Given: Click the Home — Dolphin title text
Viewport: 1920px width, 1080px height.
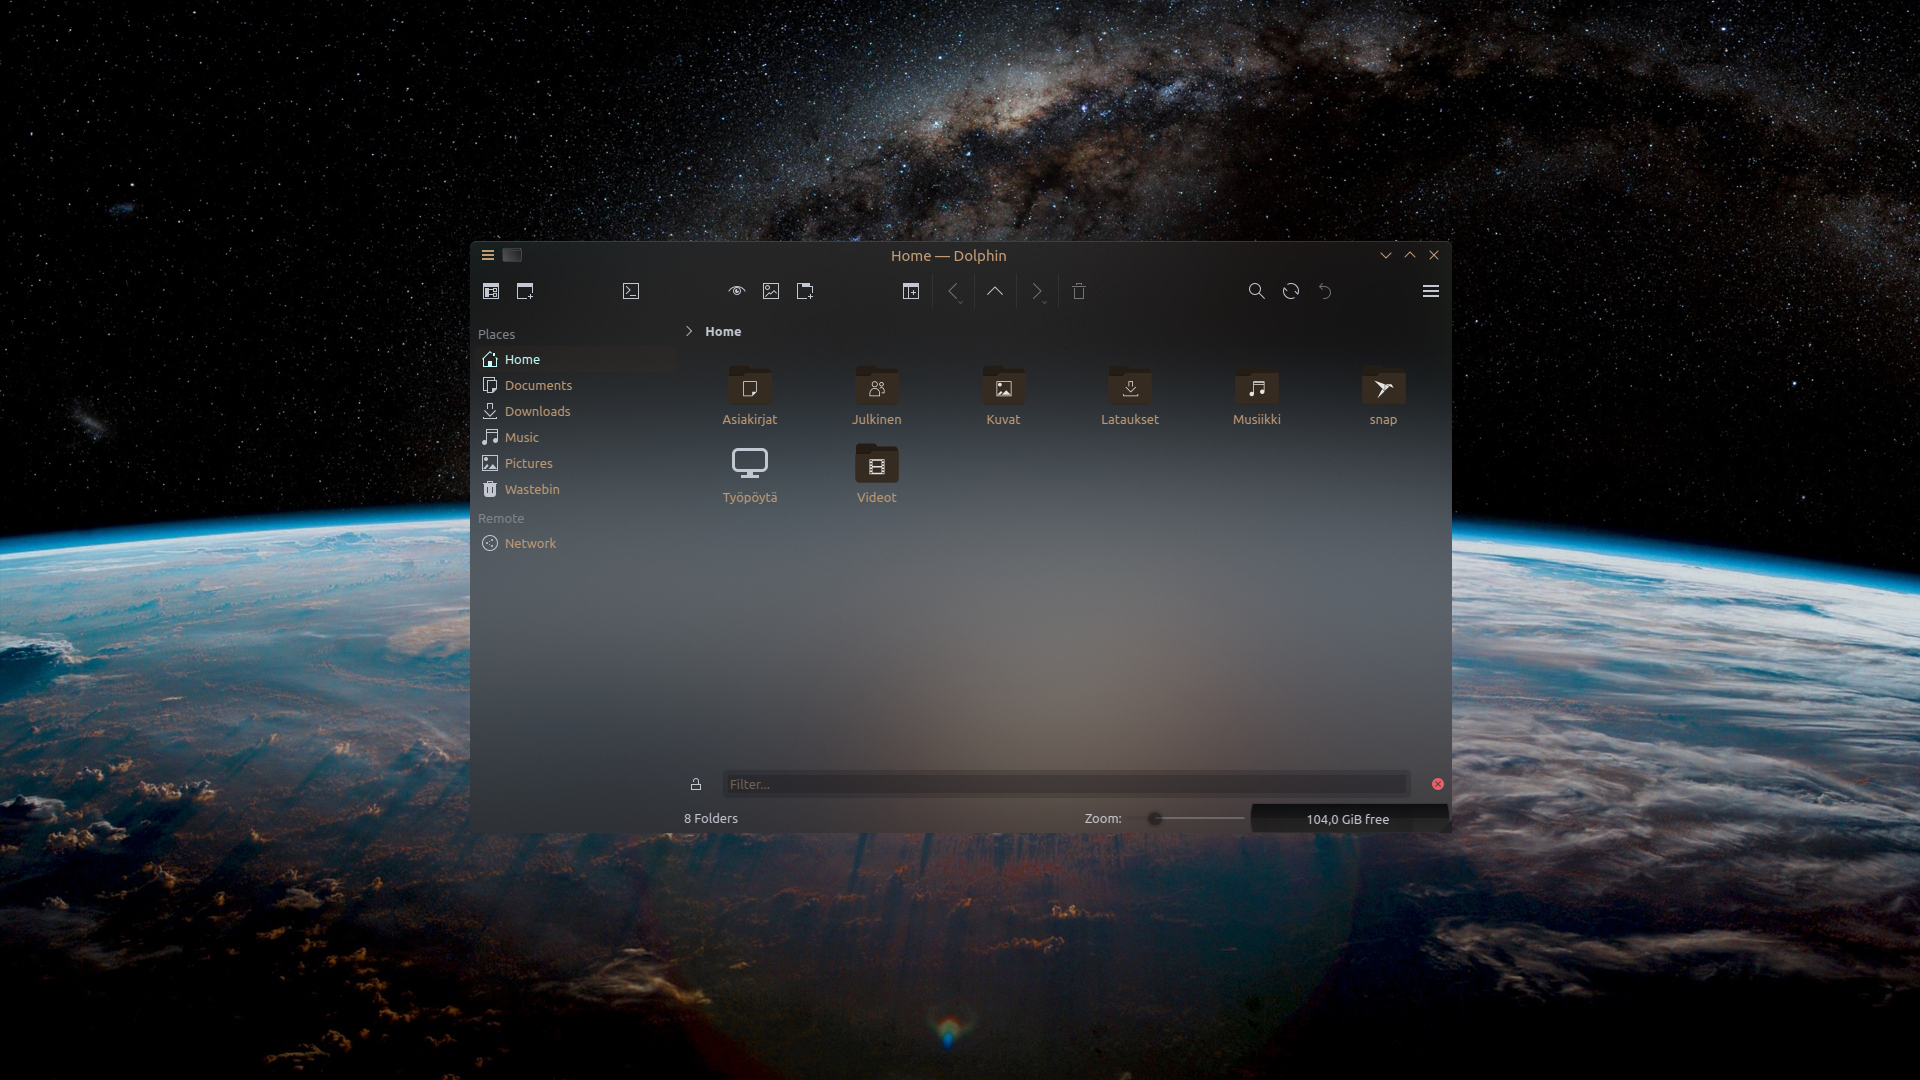Looking at the screenshot, I should [949, 255].
